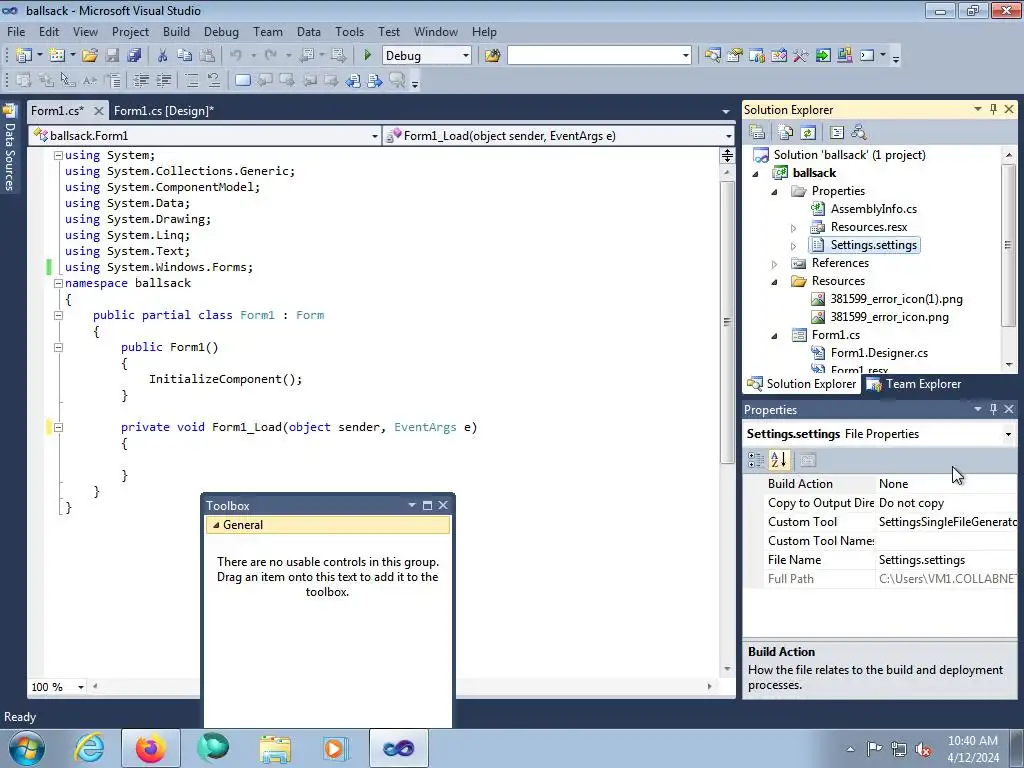This screenshot has height=768, width=1024.
Task: Close the Form1.cs* editor tab
Action: pos(98,110)
